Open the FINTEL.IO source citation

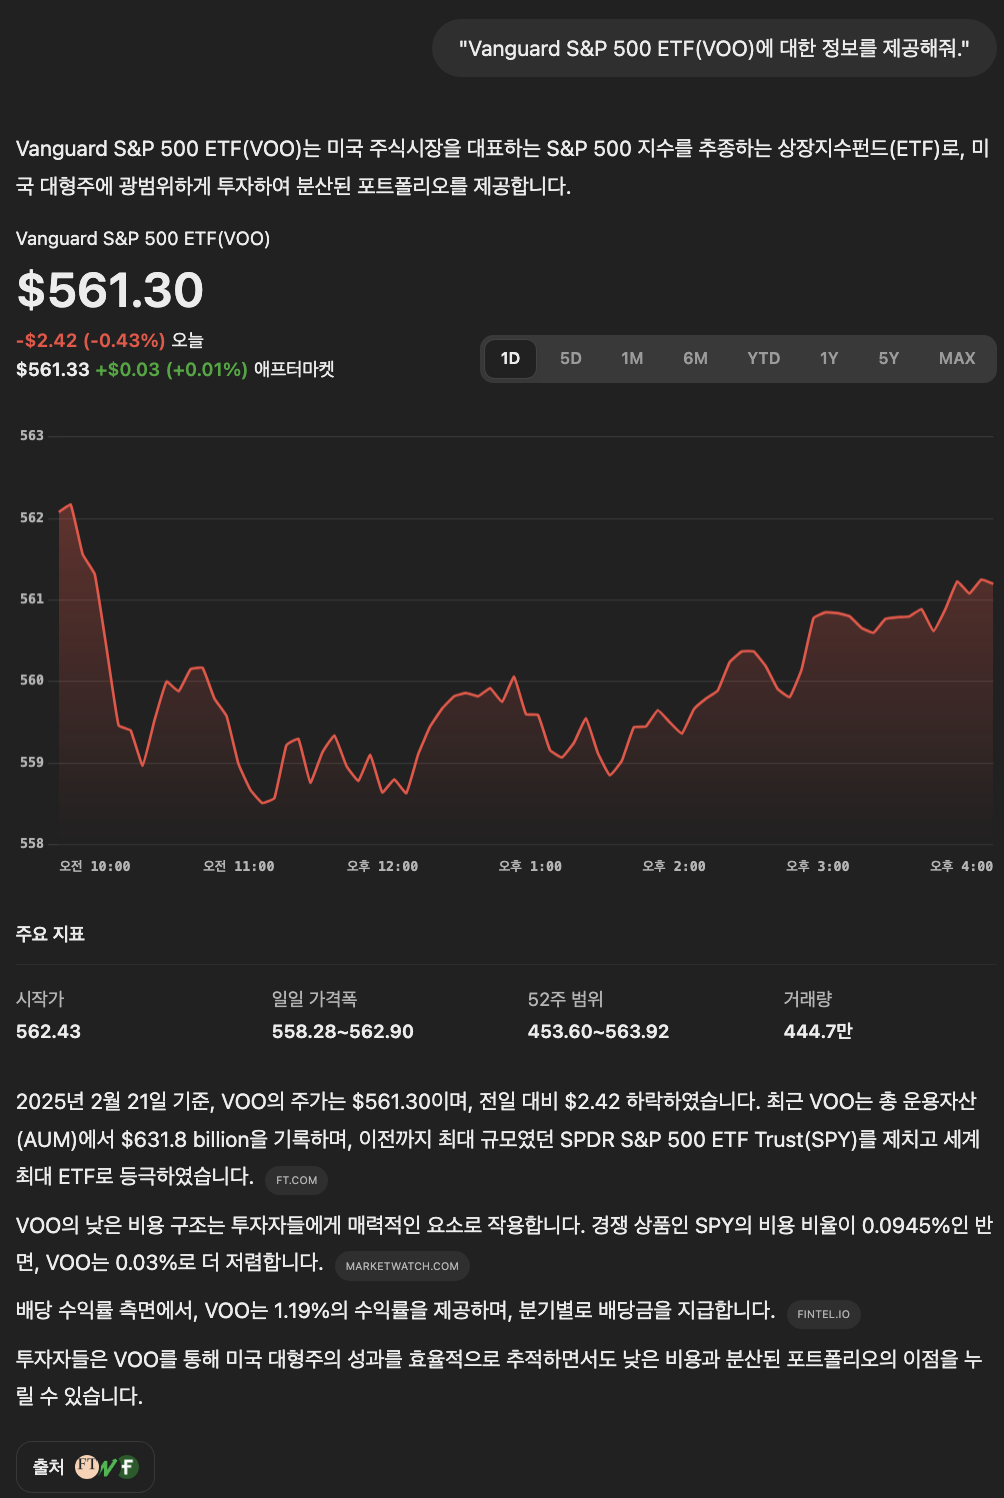[823, 1314]
